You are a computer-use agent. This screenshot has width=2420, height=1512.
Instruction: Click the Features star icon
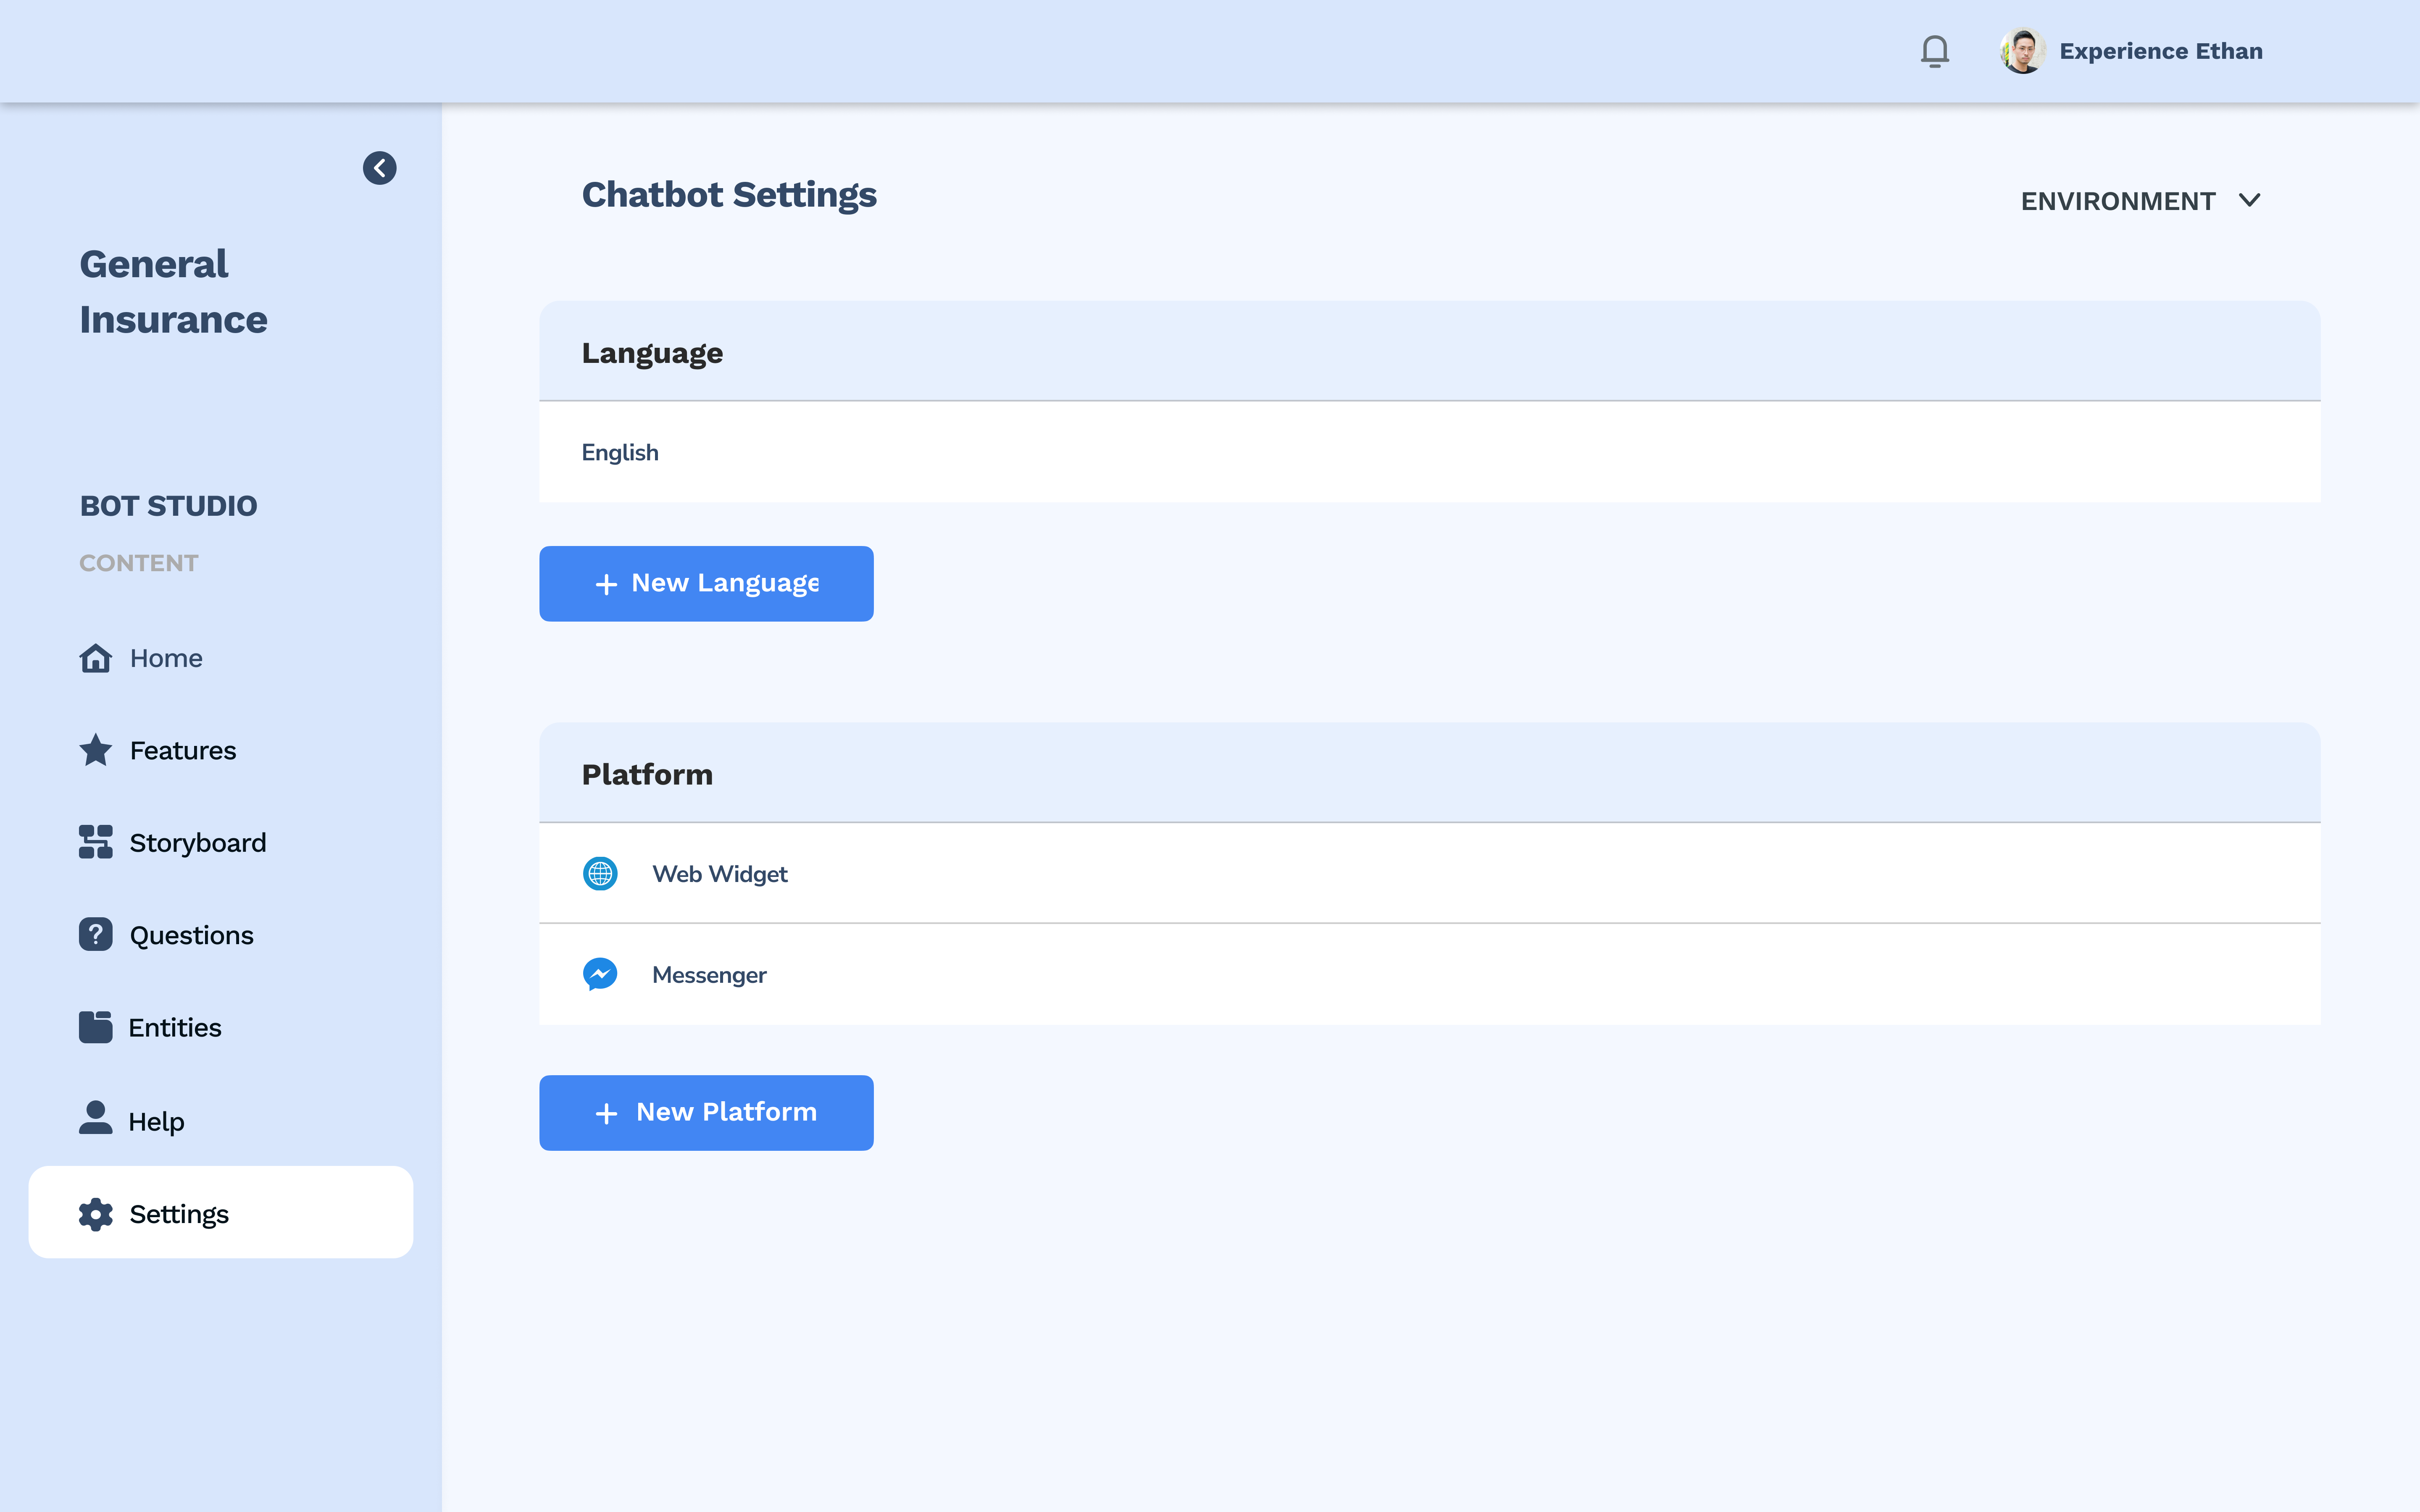[96, 750]
